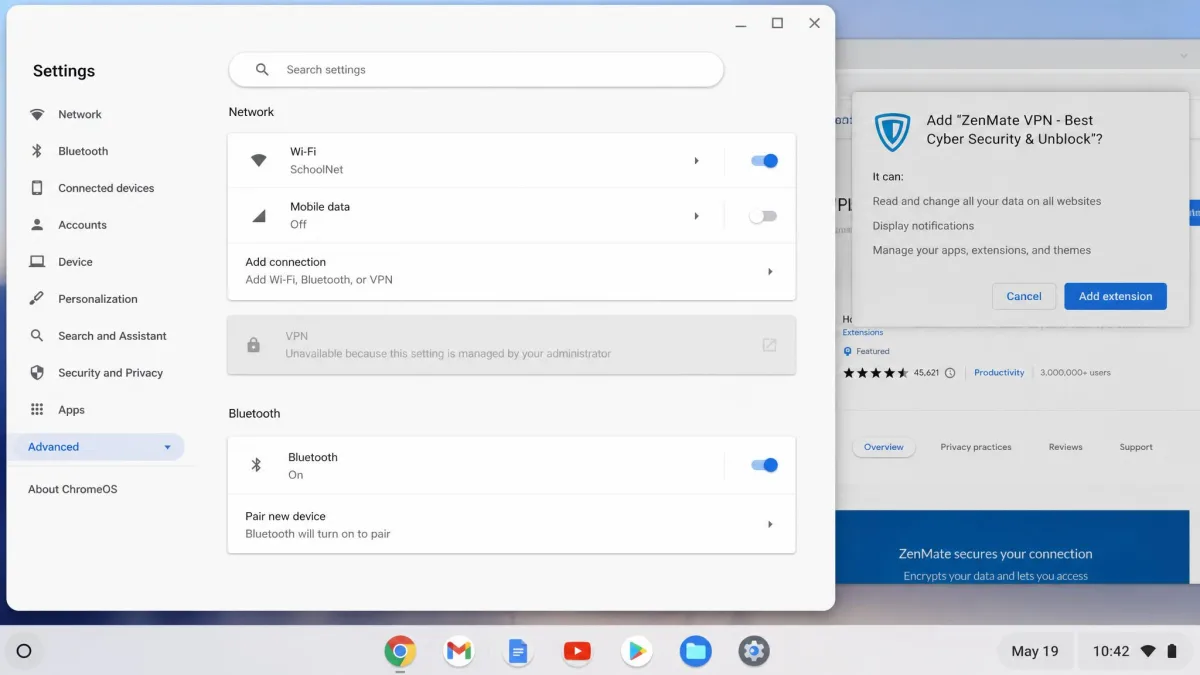This screenshot has height=675, width=1200.
Task: Click the search magnifier icon
Action: coord(262,70)
